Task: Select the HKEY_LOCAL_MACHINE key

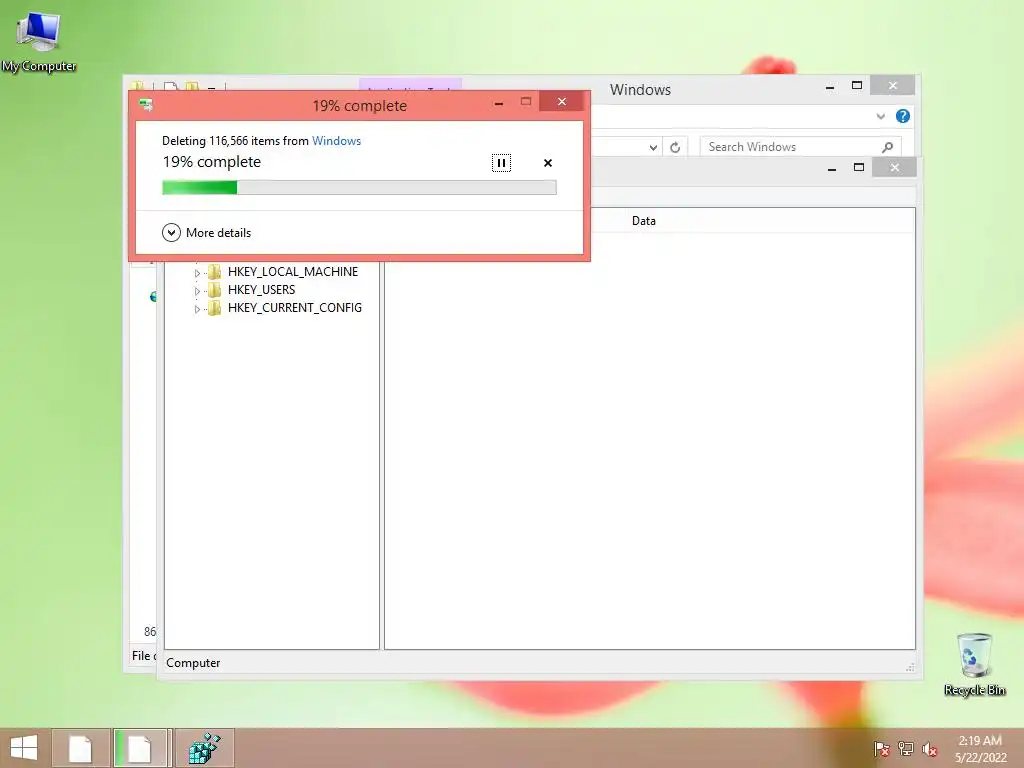Action: pyautogui.click(x=293, y=272)
